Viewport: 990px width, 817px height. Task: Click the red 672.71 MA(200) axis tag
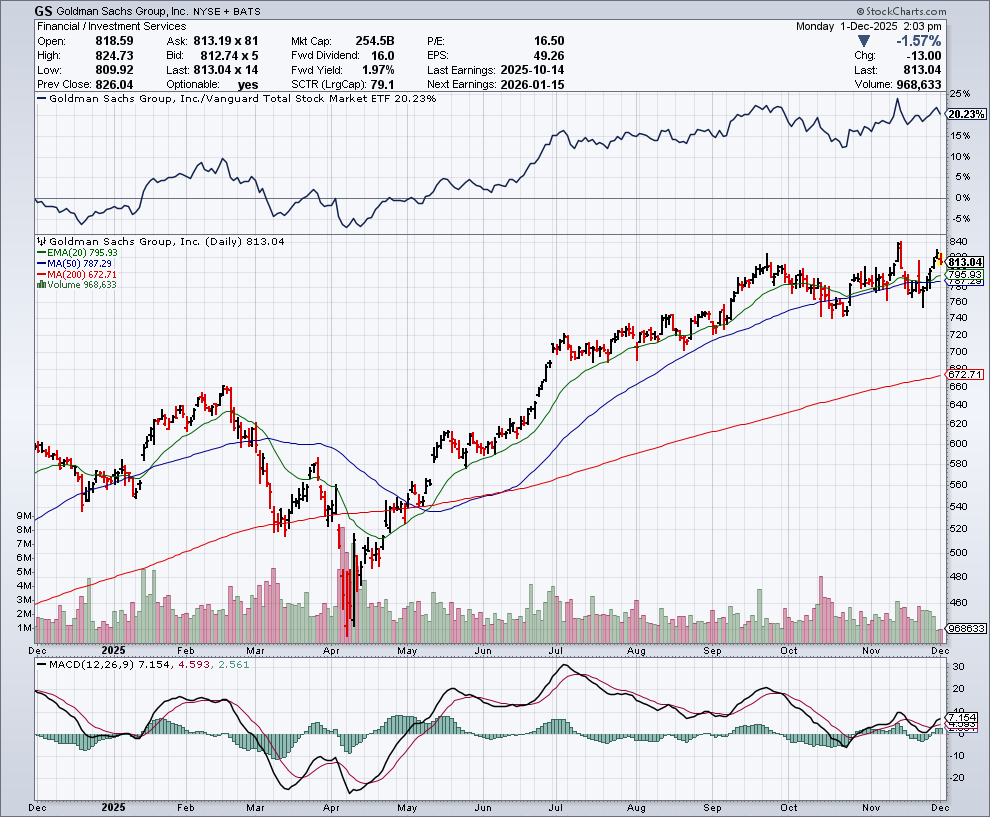click(967, 374)
